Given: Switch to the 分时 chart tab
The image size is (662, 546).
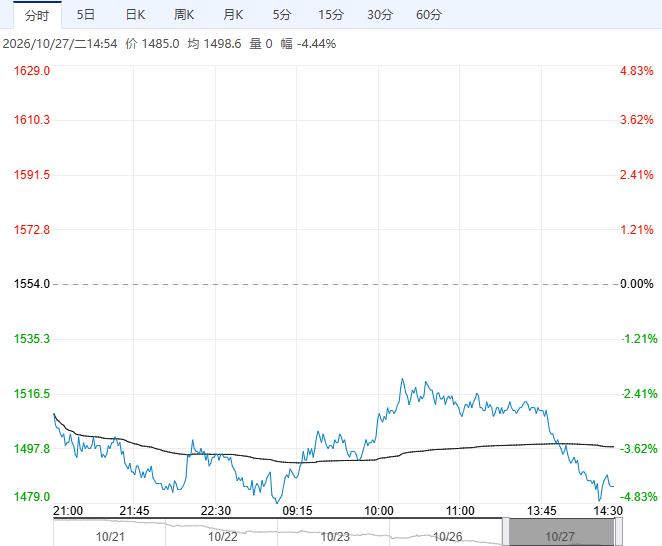Looking at the screenshot, I should 37,15.
